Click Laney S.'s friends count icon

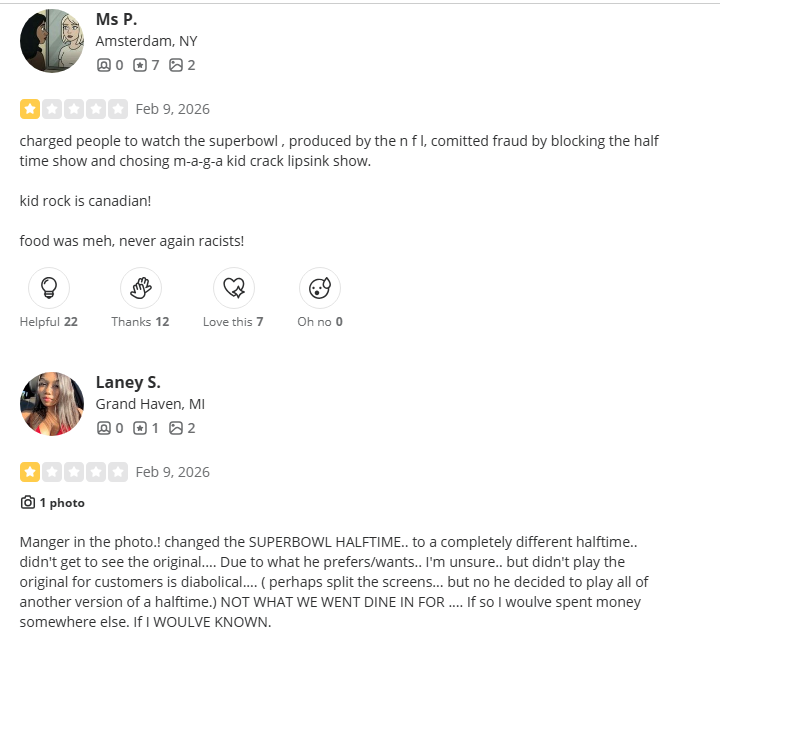(104, 428)
